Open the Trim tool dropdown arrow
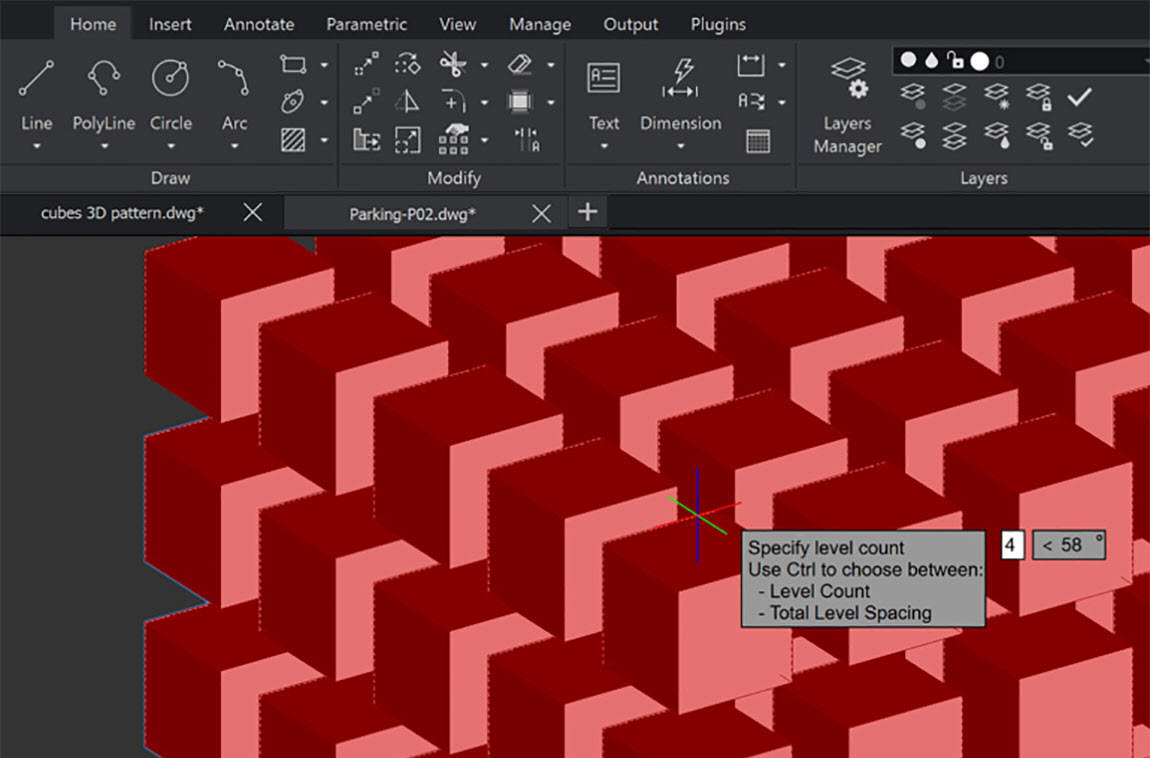This screenshot has width=1150, height=758. [484, 65]
